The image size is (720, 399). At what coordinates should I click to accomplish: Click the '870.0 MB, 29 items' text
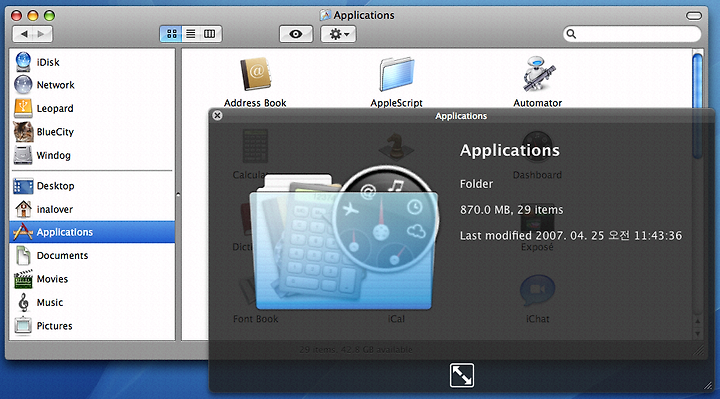512,210
